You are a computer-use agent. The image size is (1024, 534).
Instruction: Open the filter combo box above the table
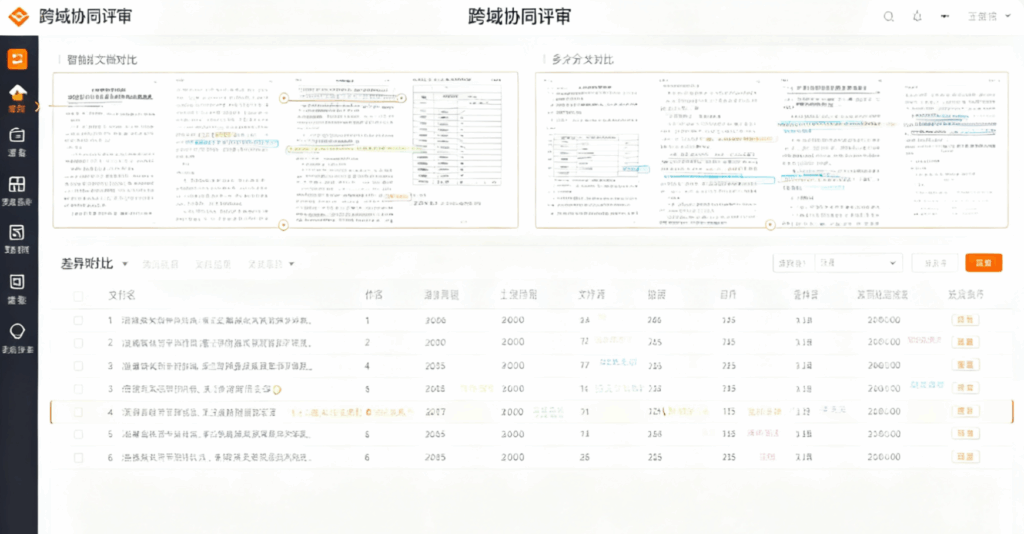[x=858, y=263]
